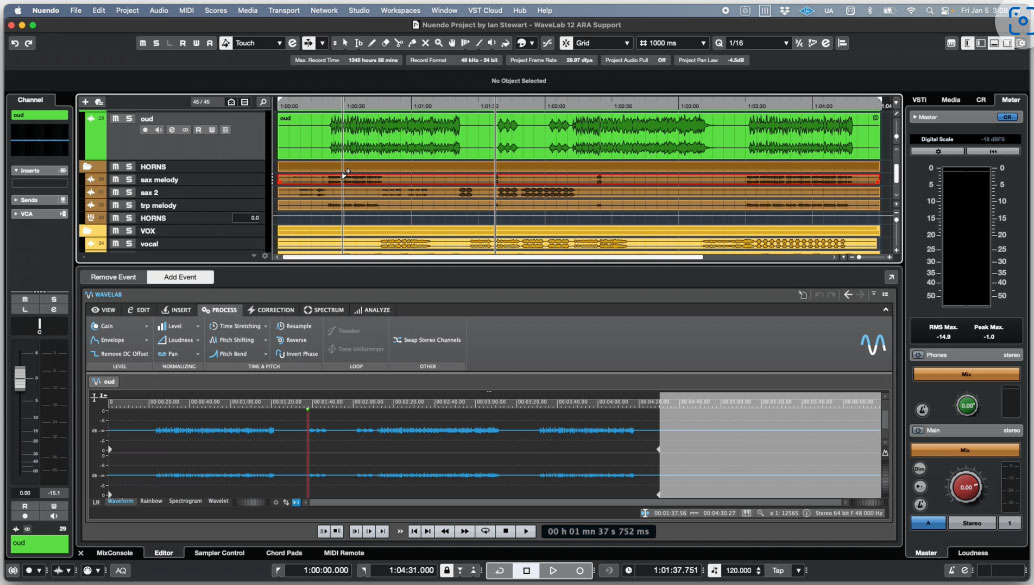The image size is (1034, 585).
Task: Open the Transport menu
Action: (x=284, y=10)
